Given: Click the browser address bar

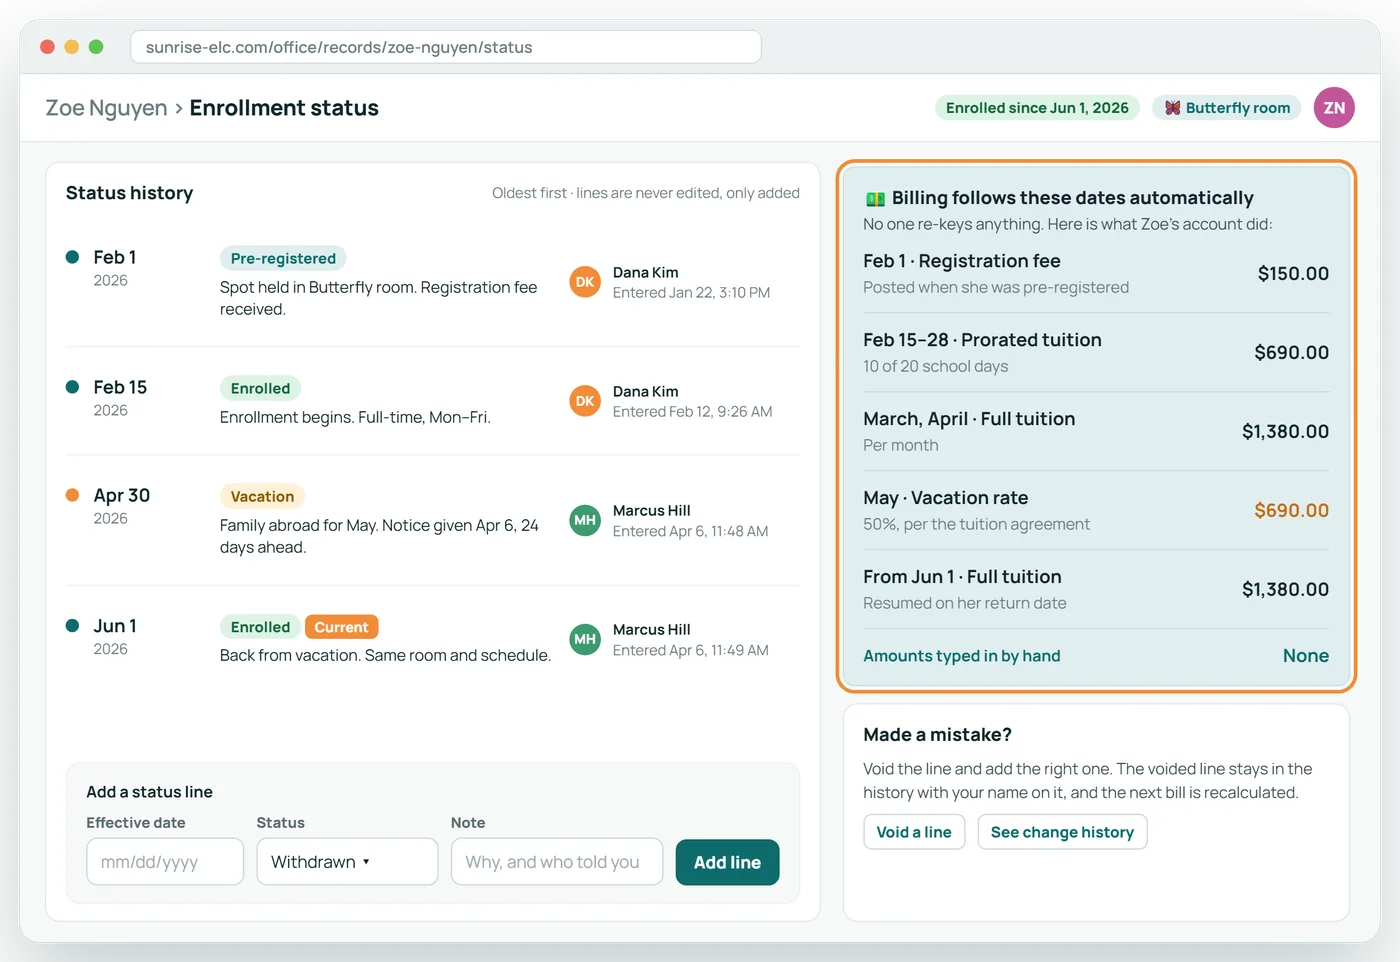Looking at the screenshot, I should point(446,47).
